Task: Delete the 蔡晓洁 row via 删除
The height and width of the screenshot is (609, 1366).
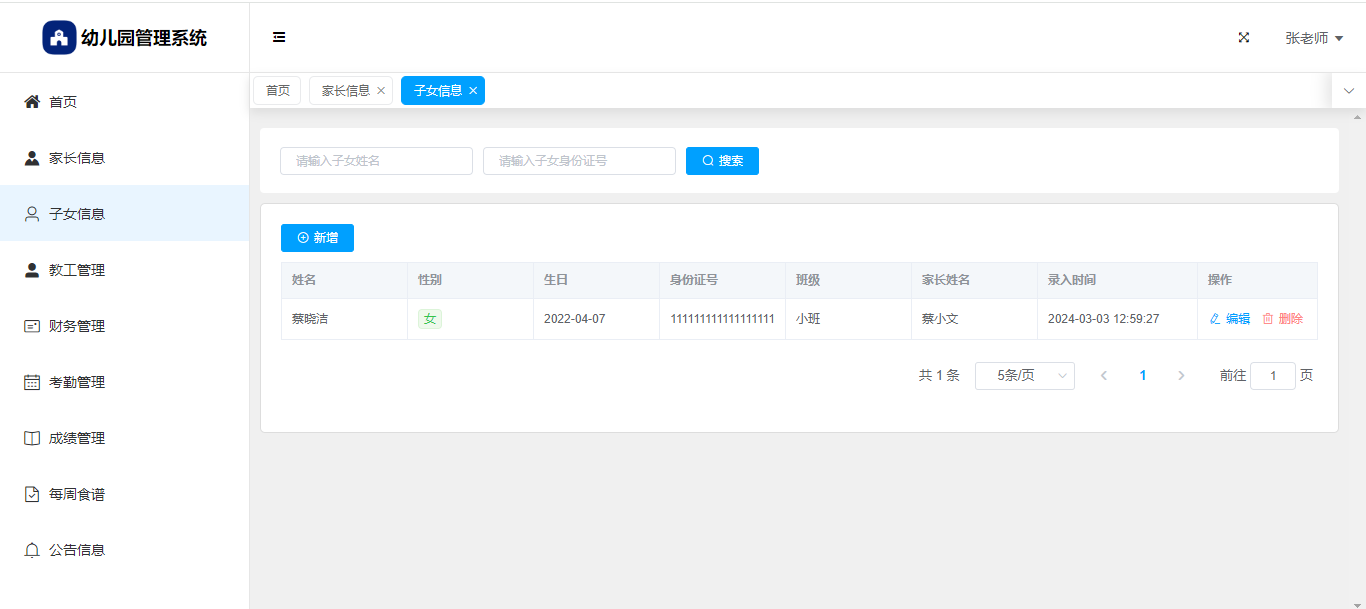Action: [1282, 319]
